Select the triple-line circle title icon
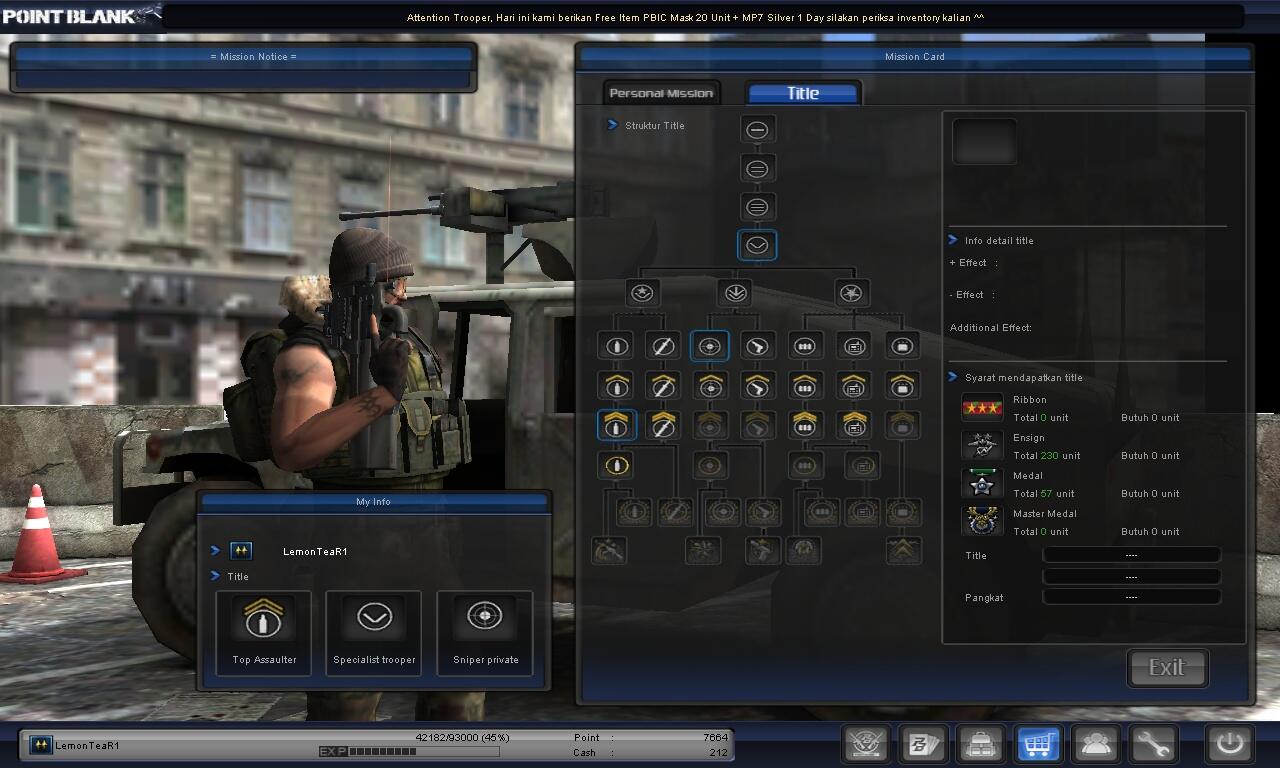Screen dimensions: 1280x768 pyautogui.click(x=757, y=207)
